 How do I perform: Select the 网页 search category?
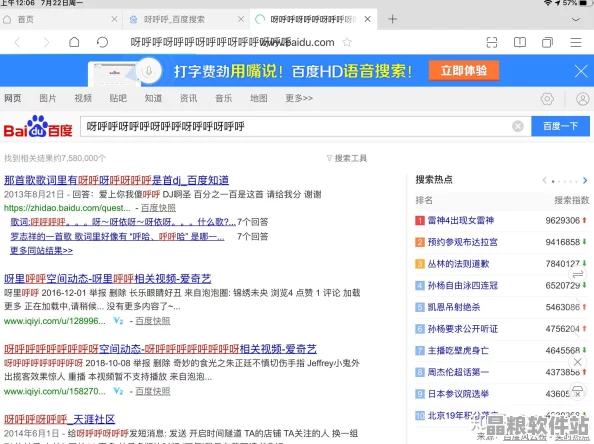point(13,98)
